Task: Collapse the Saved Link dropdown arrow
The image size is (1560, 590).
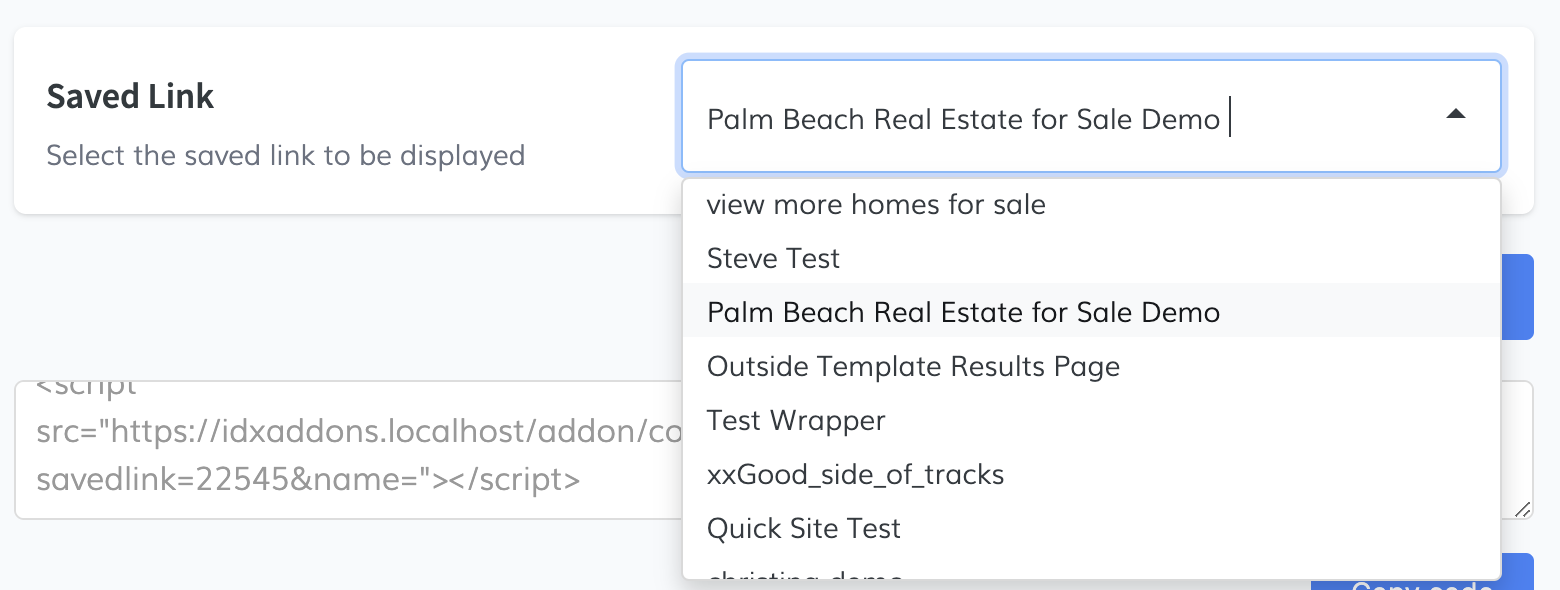Action: (1456, 115)
